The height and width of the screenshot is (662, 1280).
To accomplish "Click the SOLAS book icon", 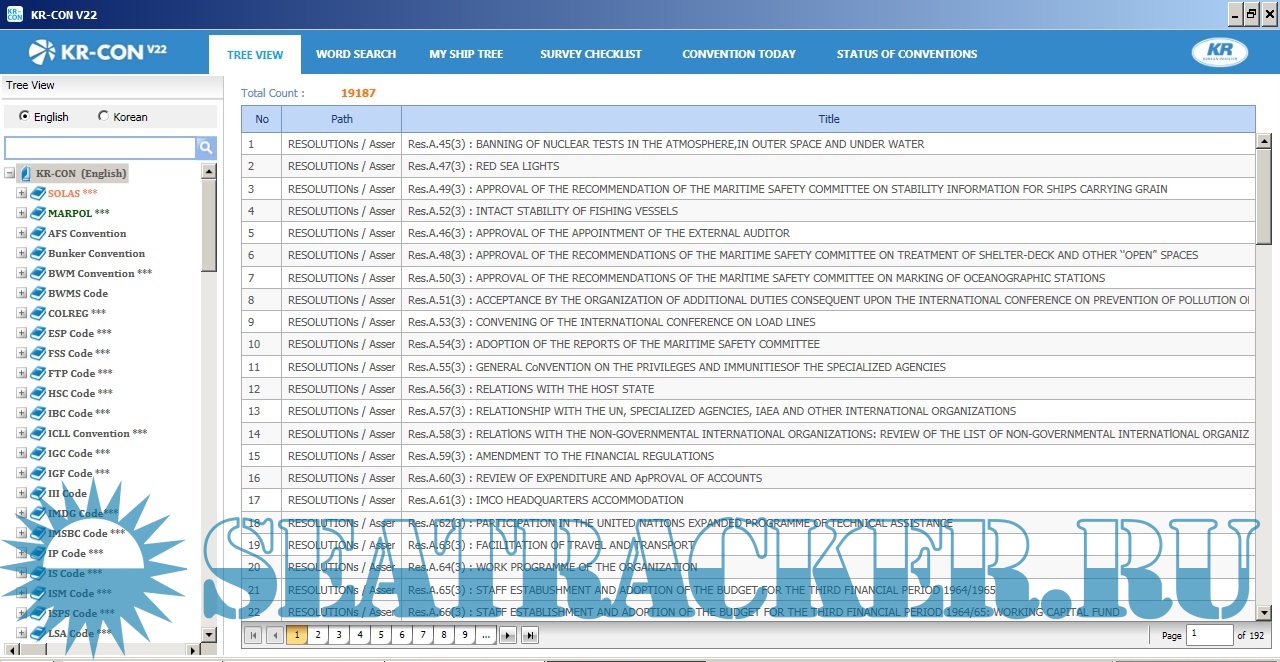I will (x=37, y=193).
